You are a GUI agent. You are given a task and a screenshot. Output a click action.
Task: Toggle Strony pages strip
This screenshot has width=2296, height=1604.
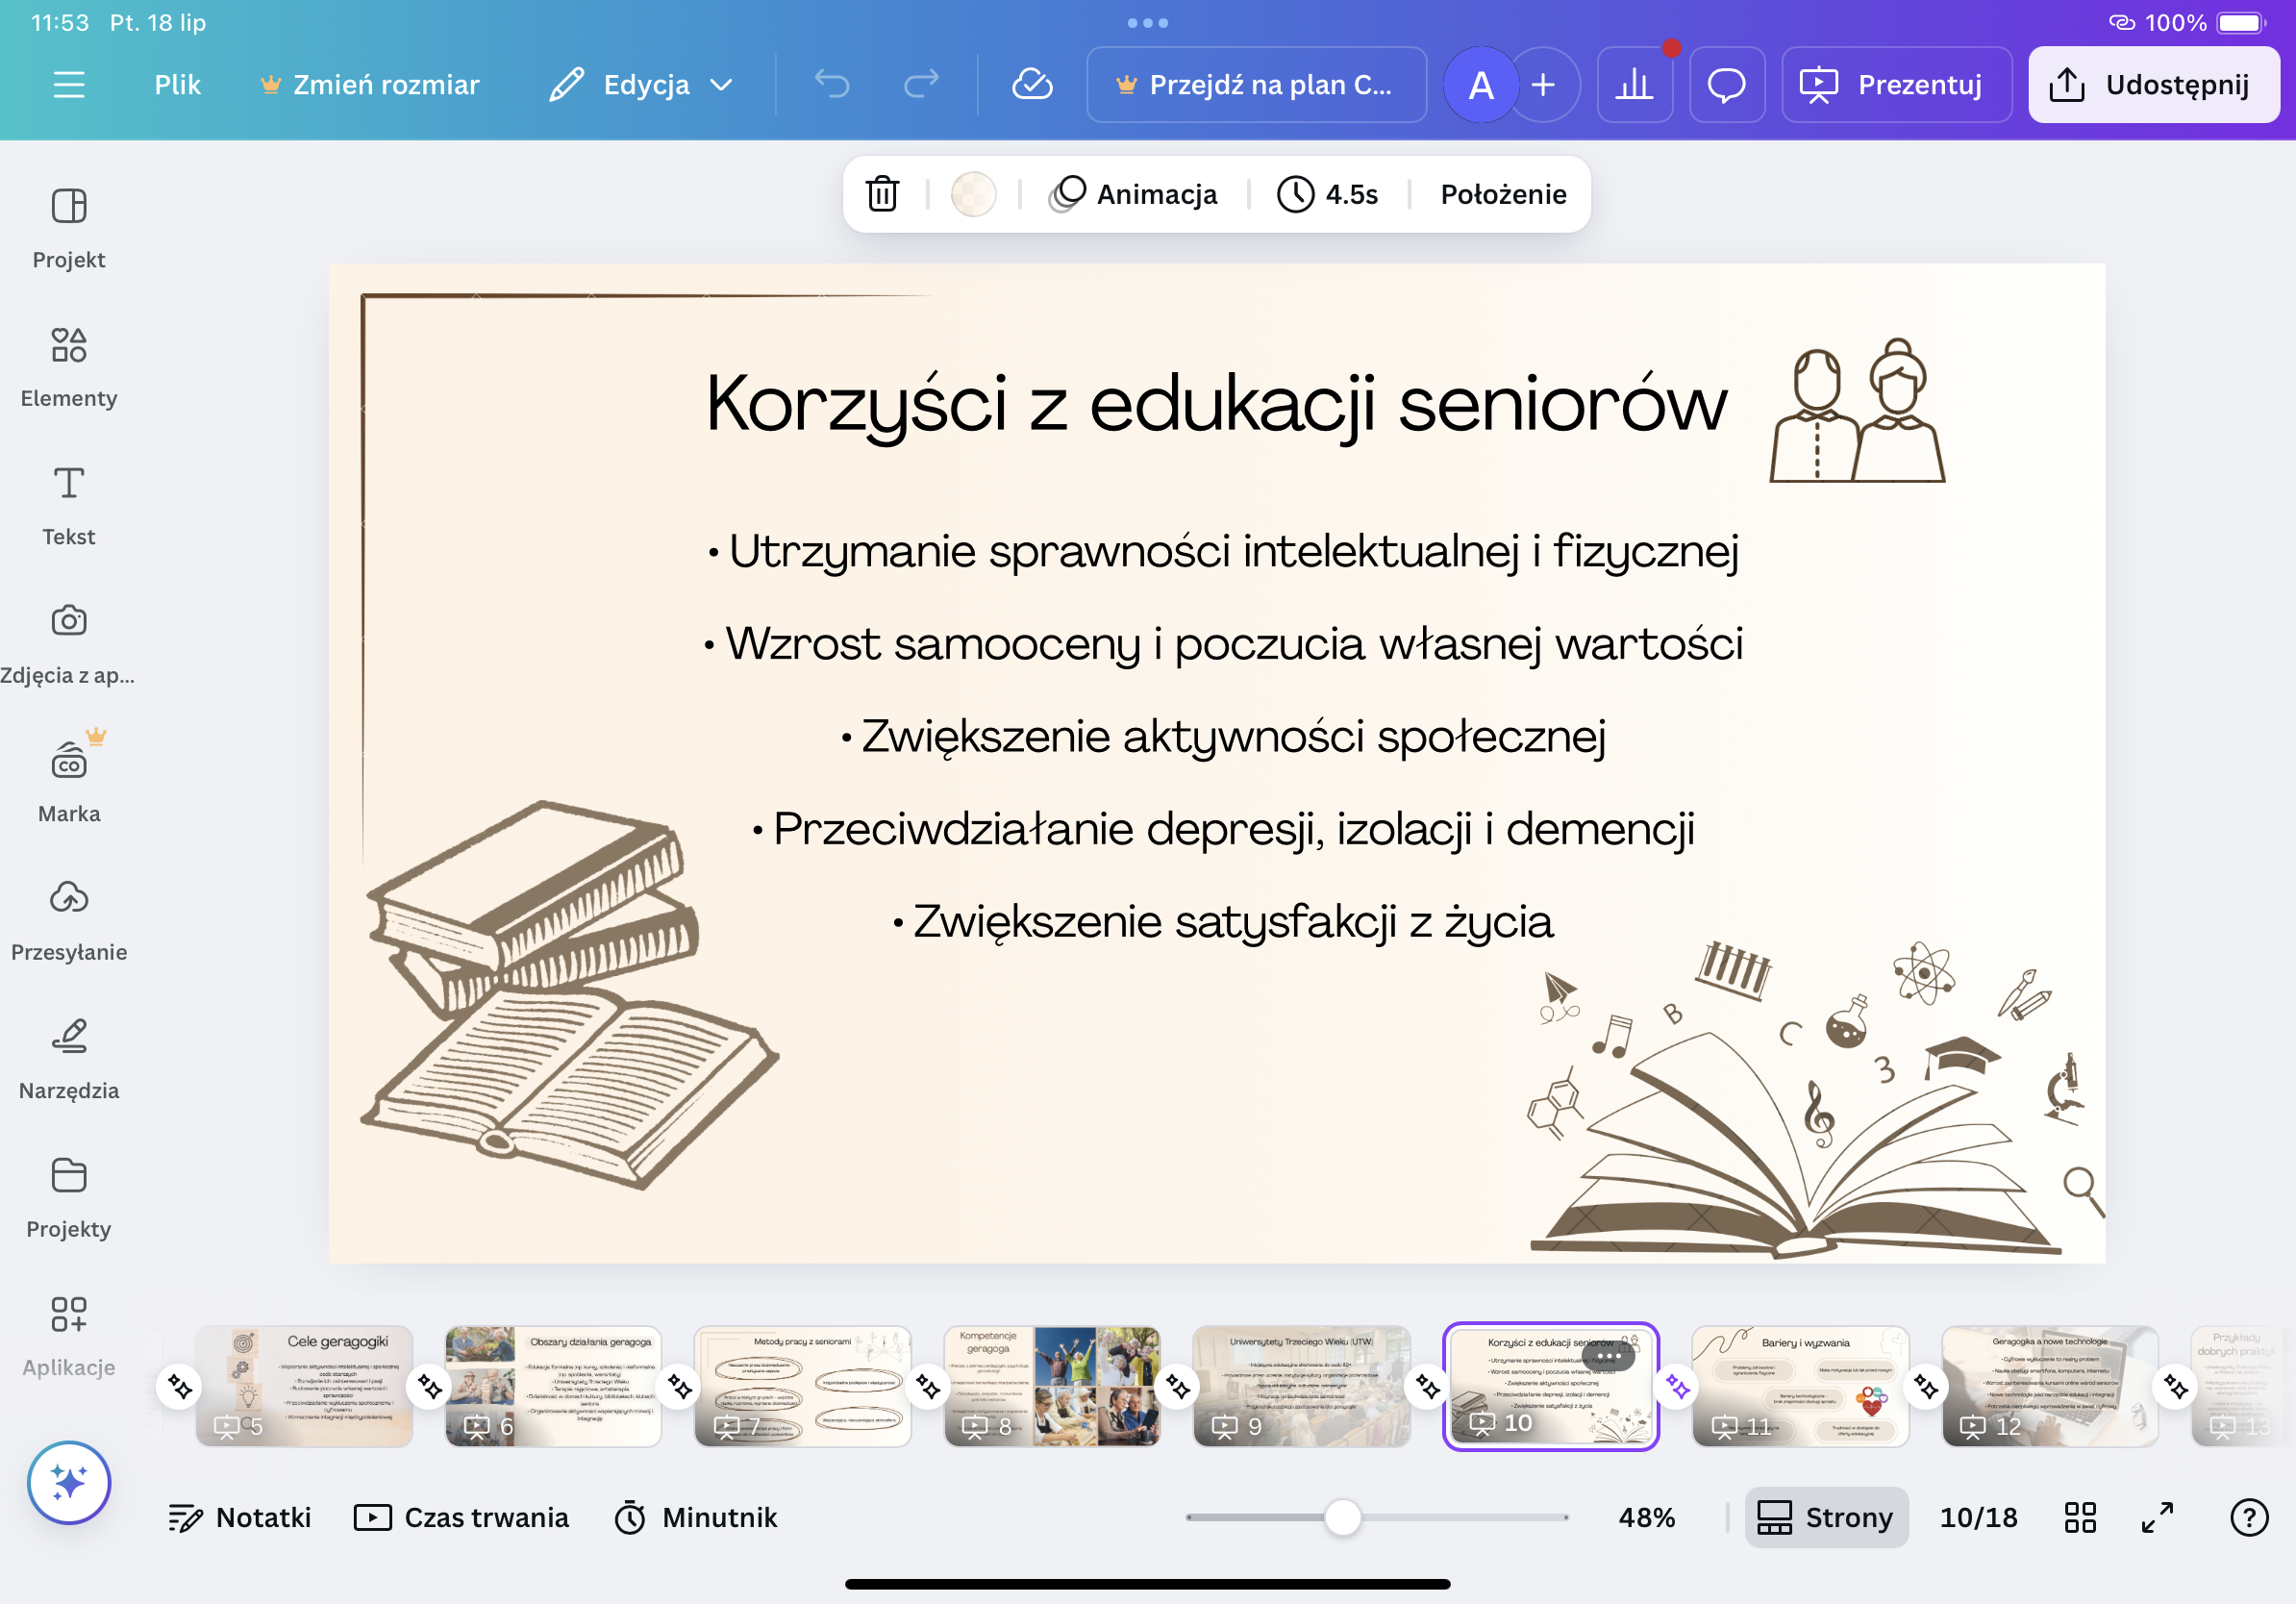click(x=1826, y=1517)
